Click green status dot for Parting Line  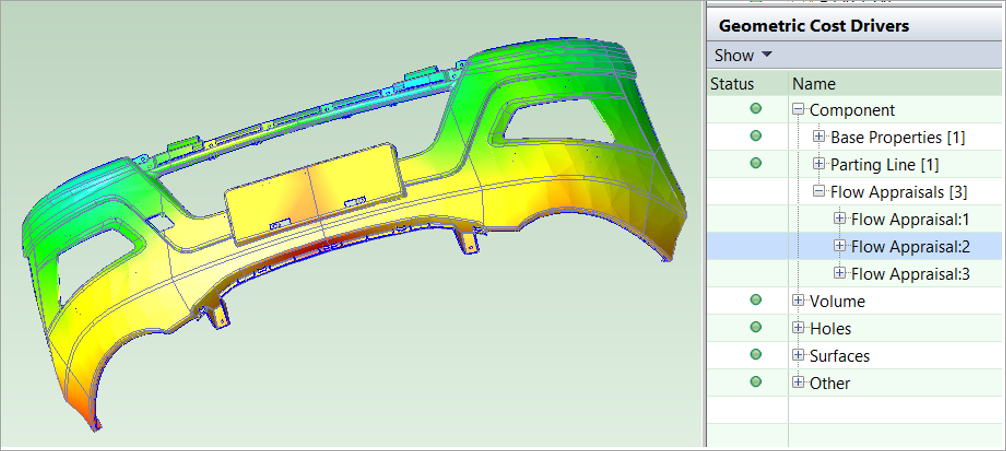point(756,164)
